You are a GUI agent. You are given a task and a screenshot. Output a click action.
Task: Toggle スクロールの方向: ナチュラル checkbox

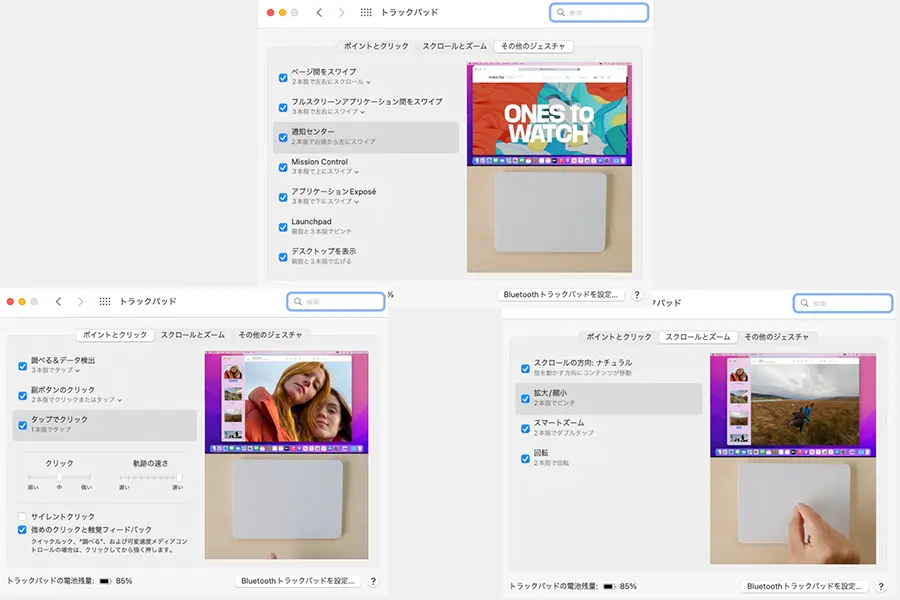pyautogui.click(x=525, y=369)
